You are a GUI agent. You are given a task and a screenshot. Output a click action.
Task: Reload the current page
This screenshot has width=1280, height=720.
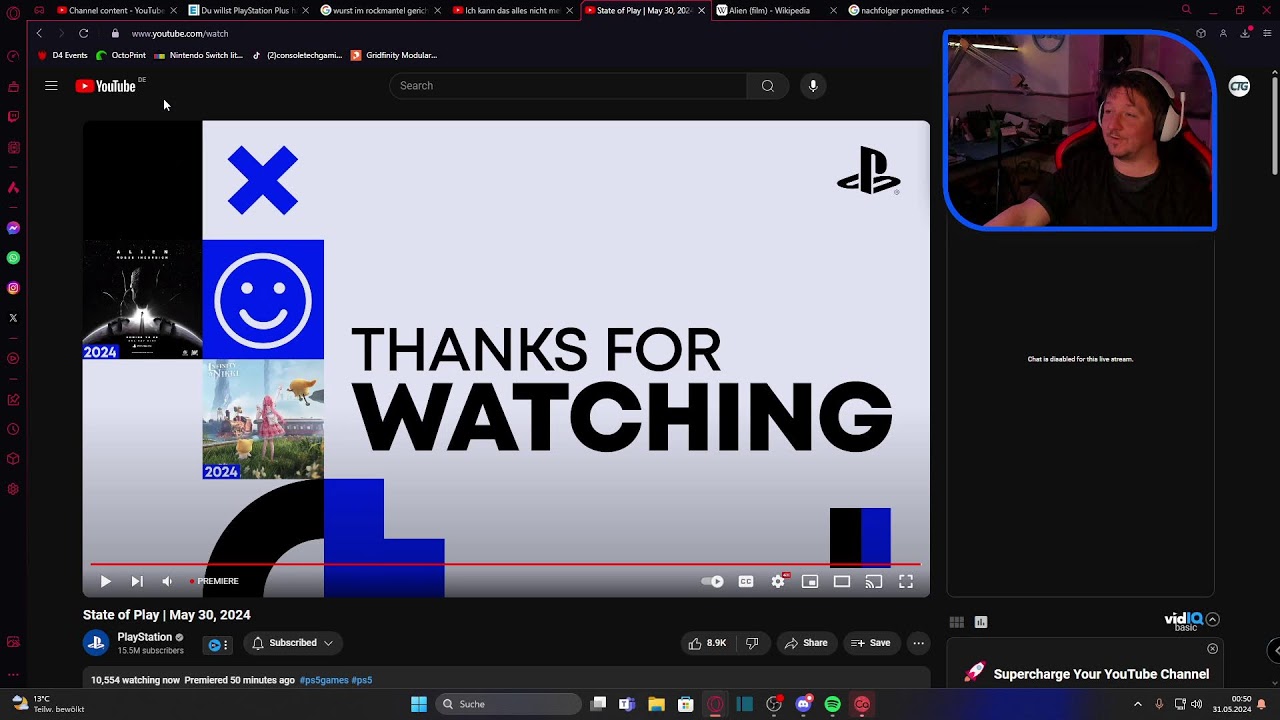click(84, 33)
